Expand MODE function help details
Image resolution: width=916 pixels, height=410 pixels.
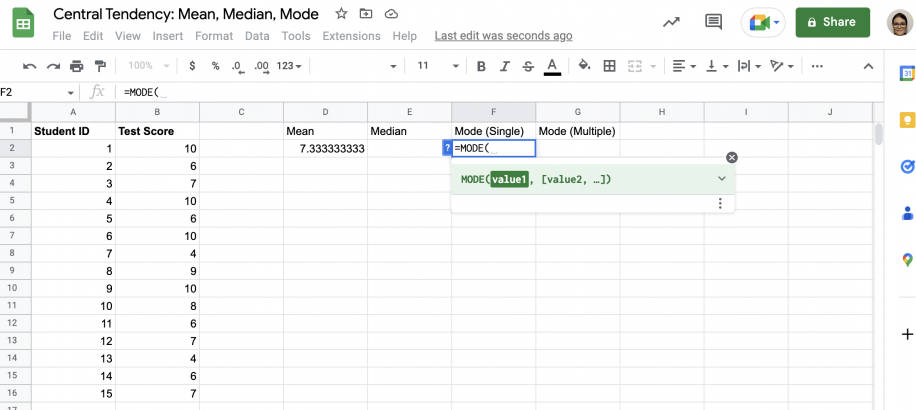click(x=721, y=179)
